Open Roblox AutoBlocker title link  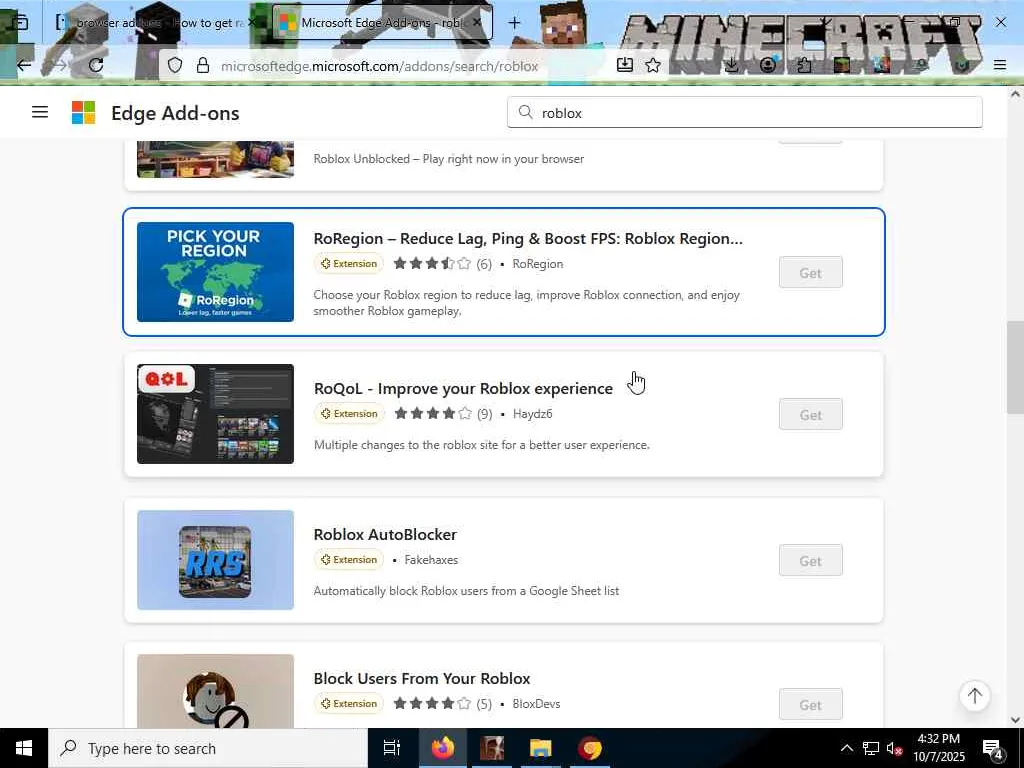pos(385,534)
